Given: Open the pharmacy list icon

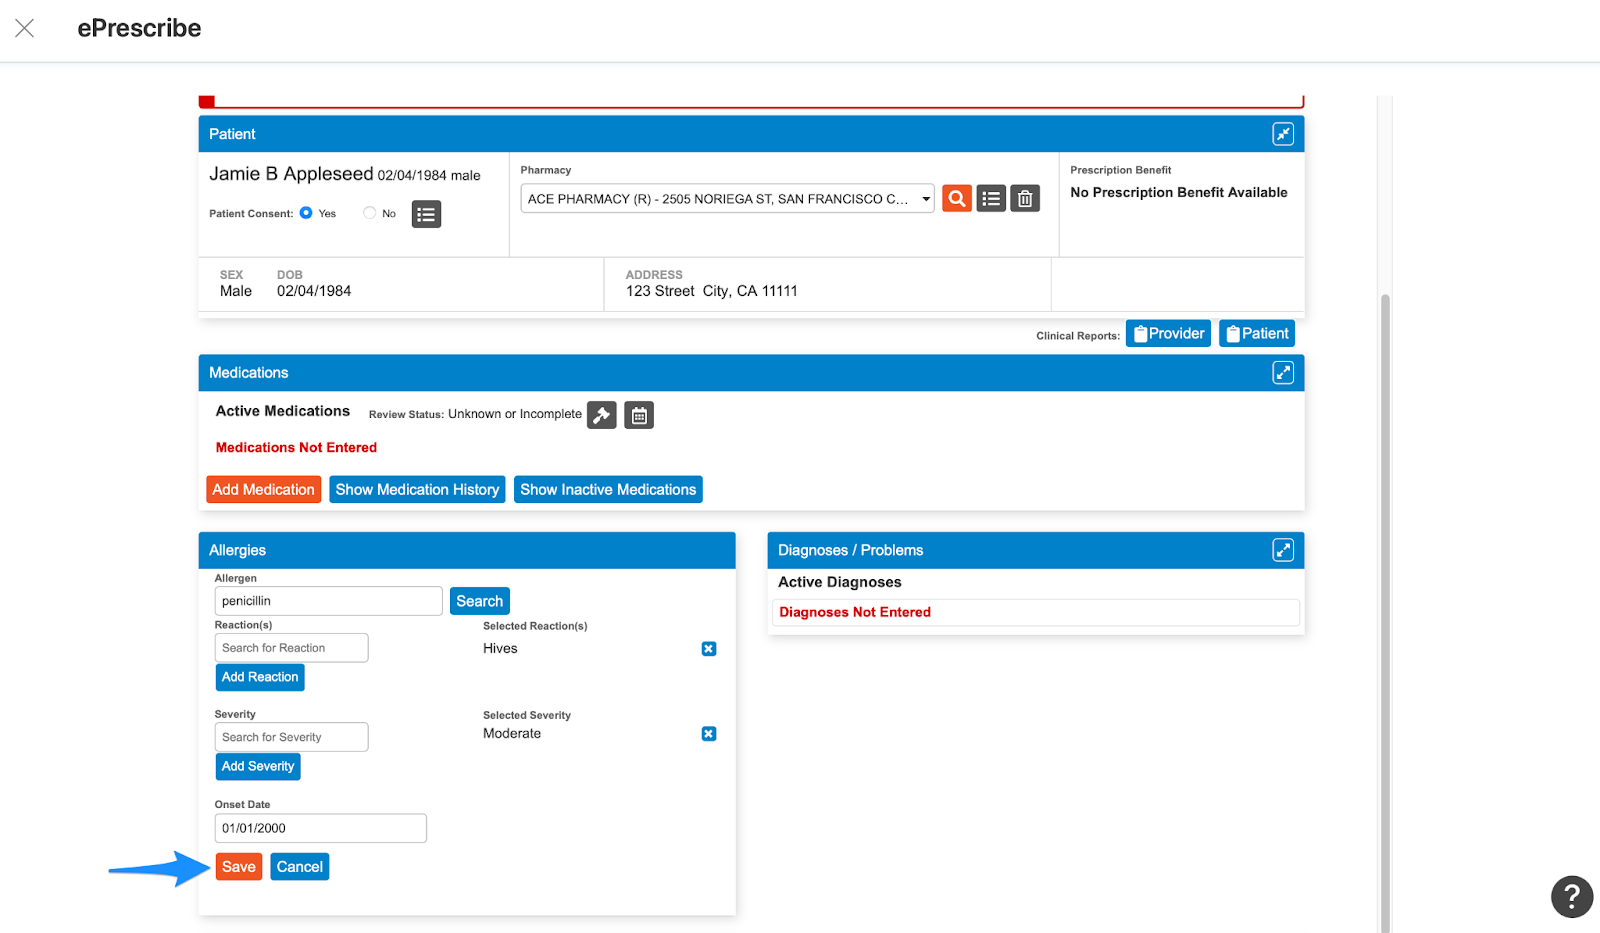Looking at the screenshot, I should click(x=990, y=198).
